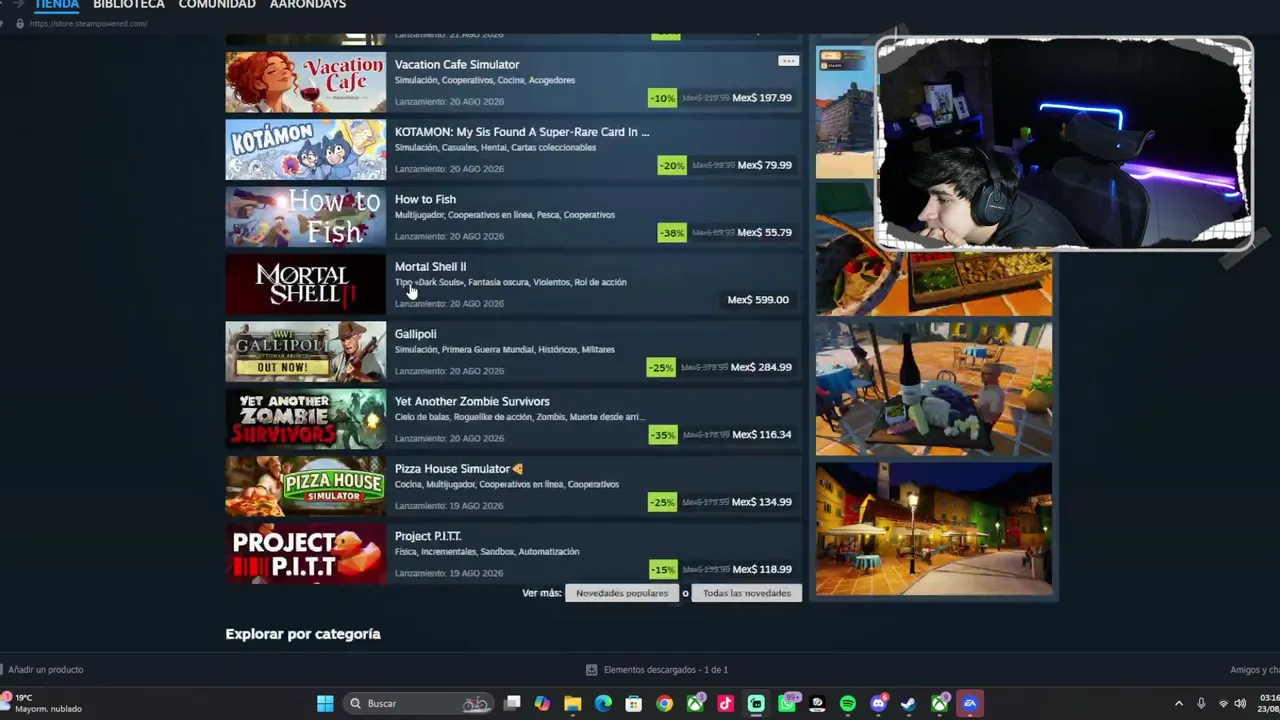
Task: Launch Microsoft Edge from the taskbar
Action: 603,704
